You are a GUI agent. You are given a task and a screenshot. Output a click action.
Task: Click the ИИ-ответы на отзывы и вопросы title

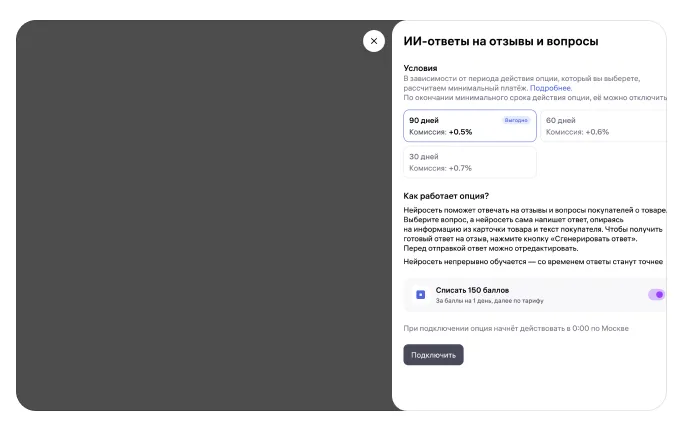(x=500, y=42)
